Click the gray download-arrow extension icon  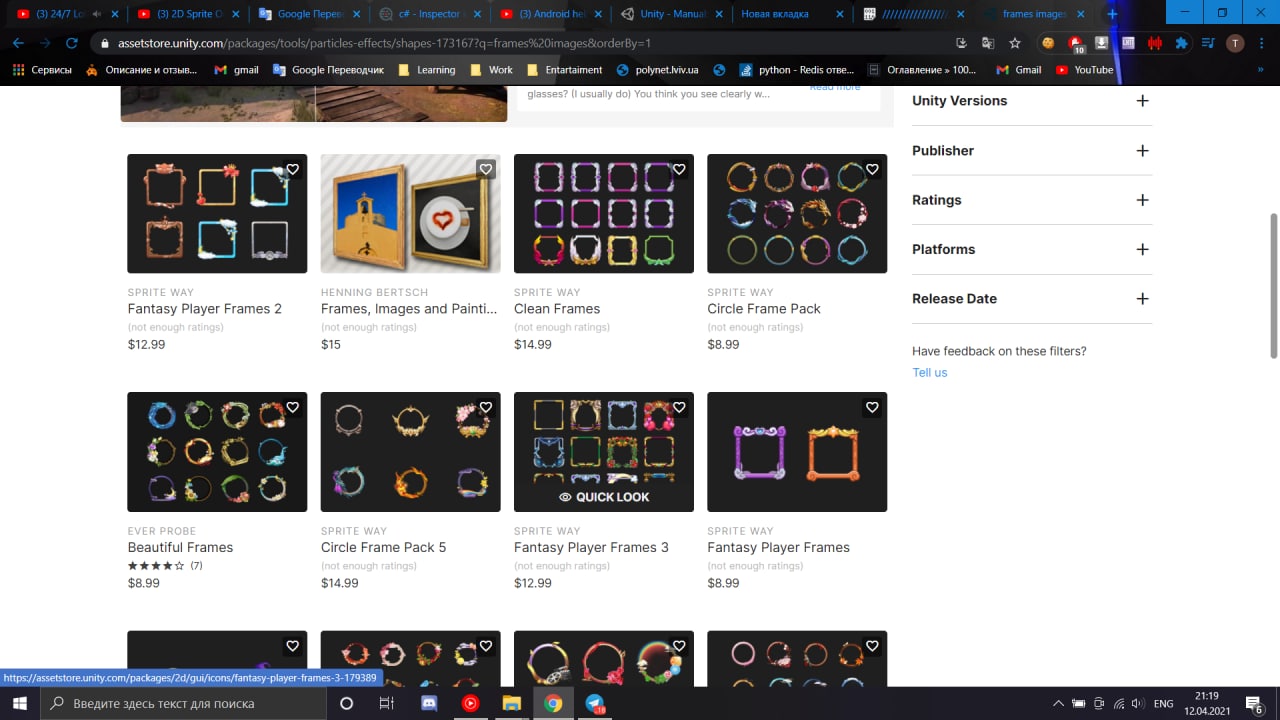pyautogui.click(x=1101, y=43)
